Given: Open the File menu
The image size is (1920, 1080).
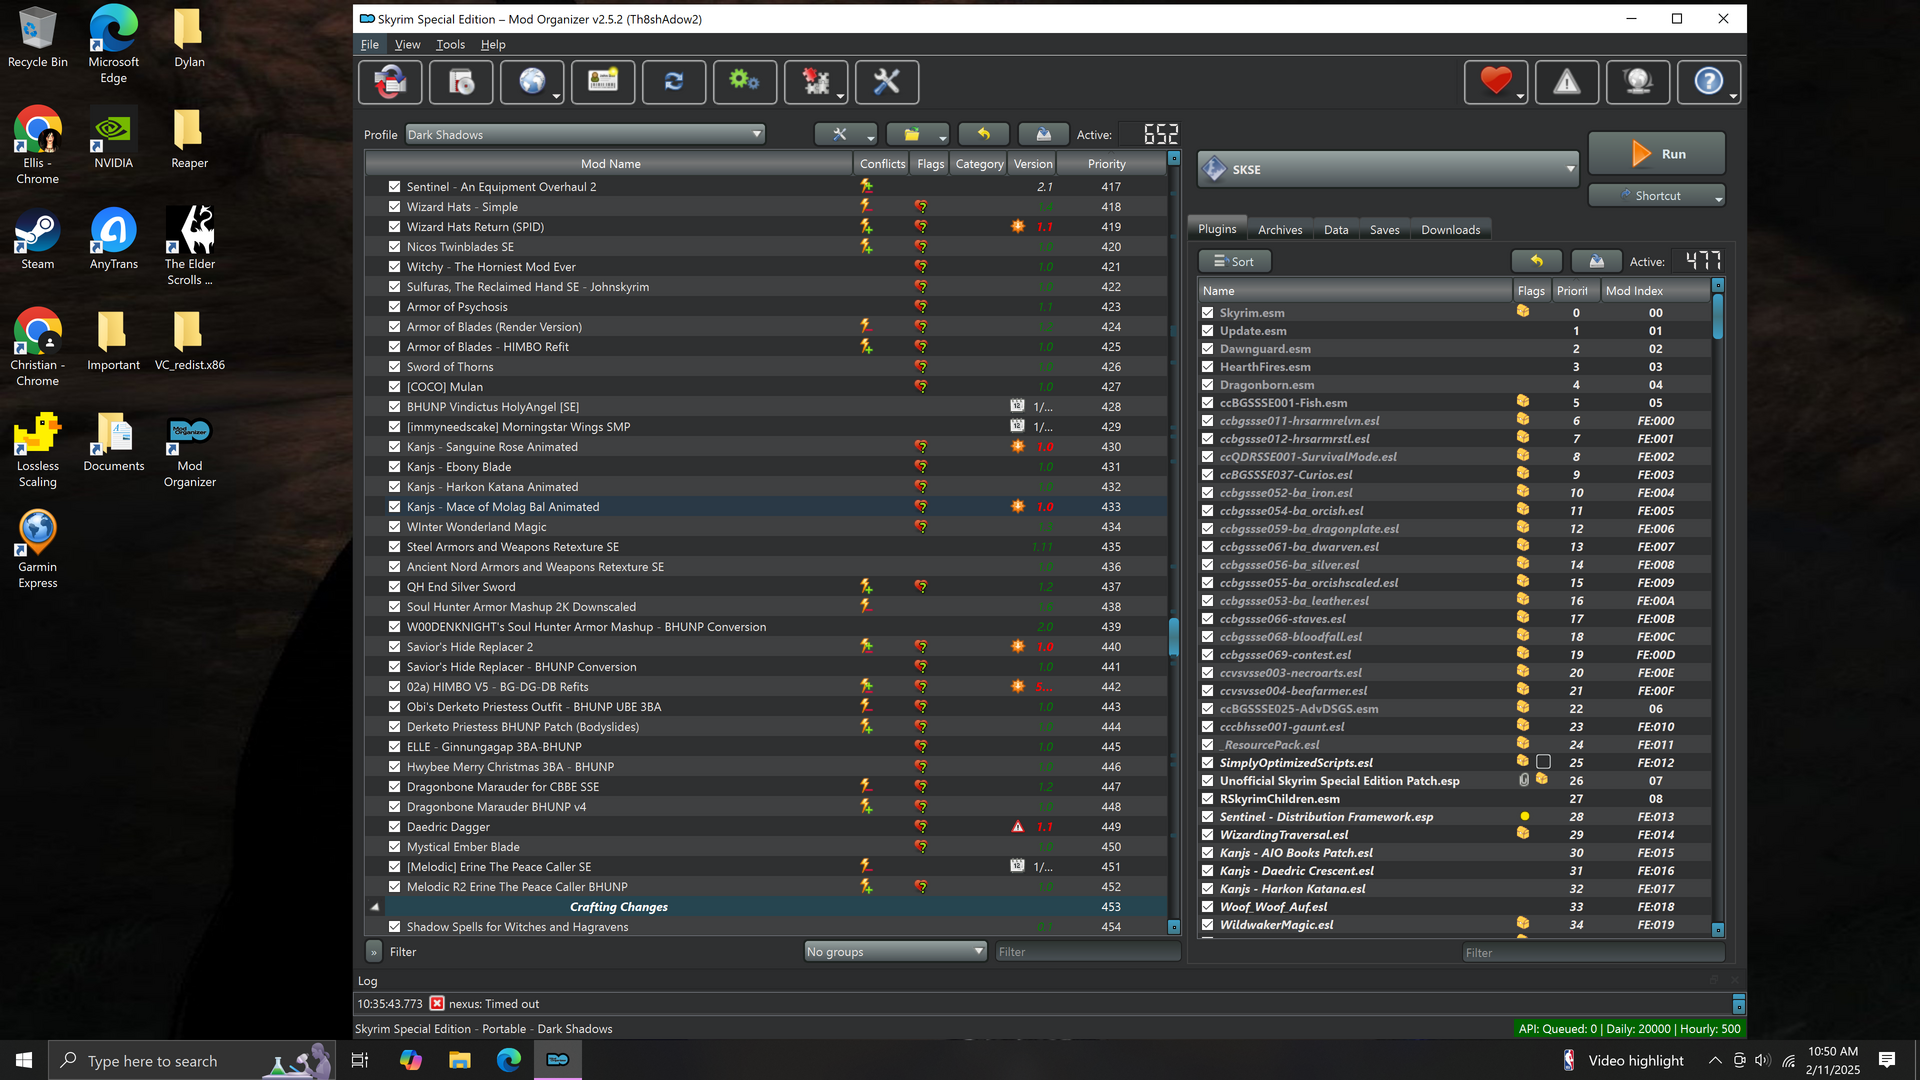Looking at the screenshot, I should (370, 45).
